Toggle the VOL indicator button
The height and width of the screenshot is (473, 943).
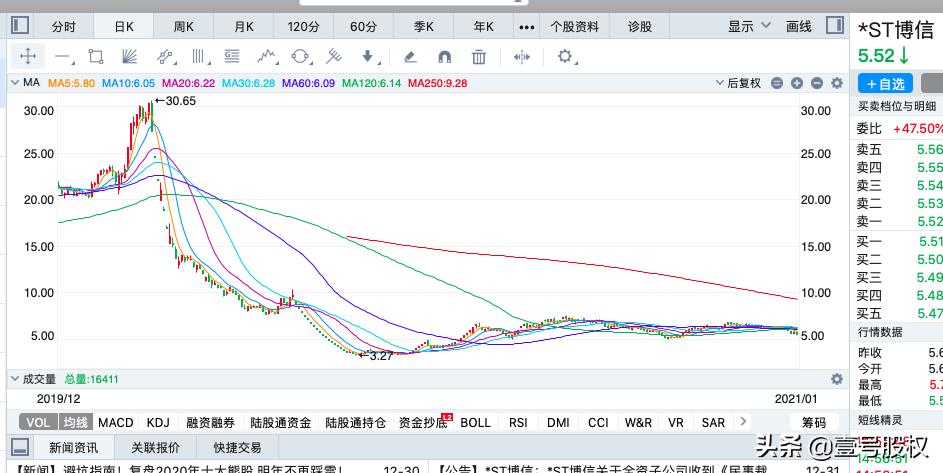pos(38,422)
